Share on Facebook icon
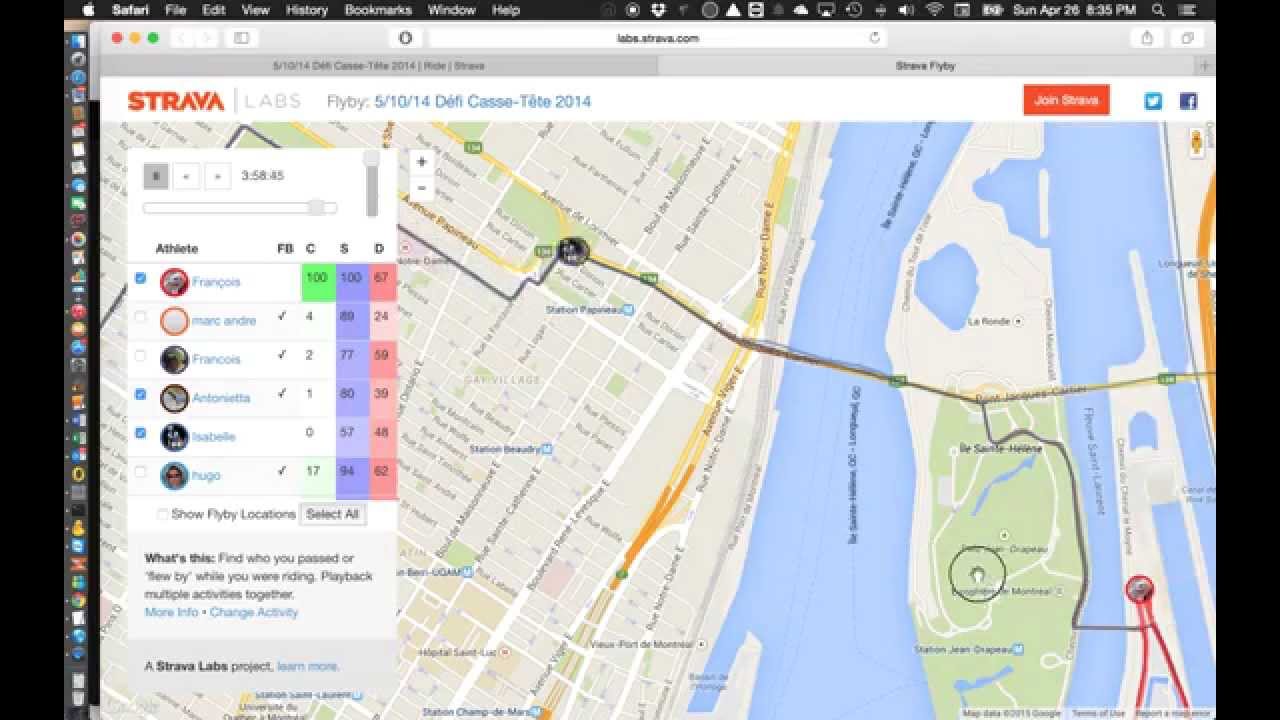 point(1188,101)
